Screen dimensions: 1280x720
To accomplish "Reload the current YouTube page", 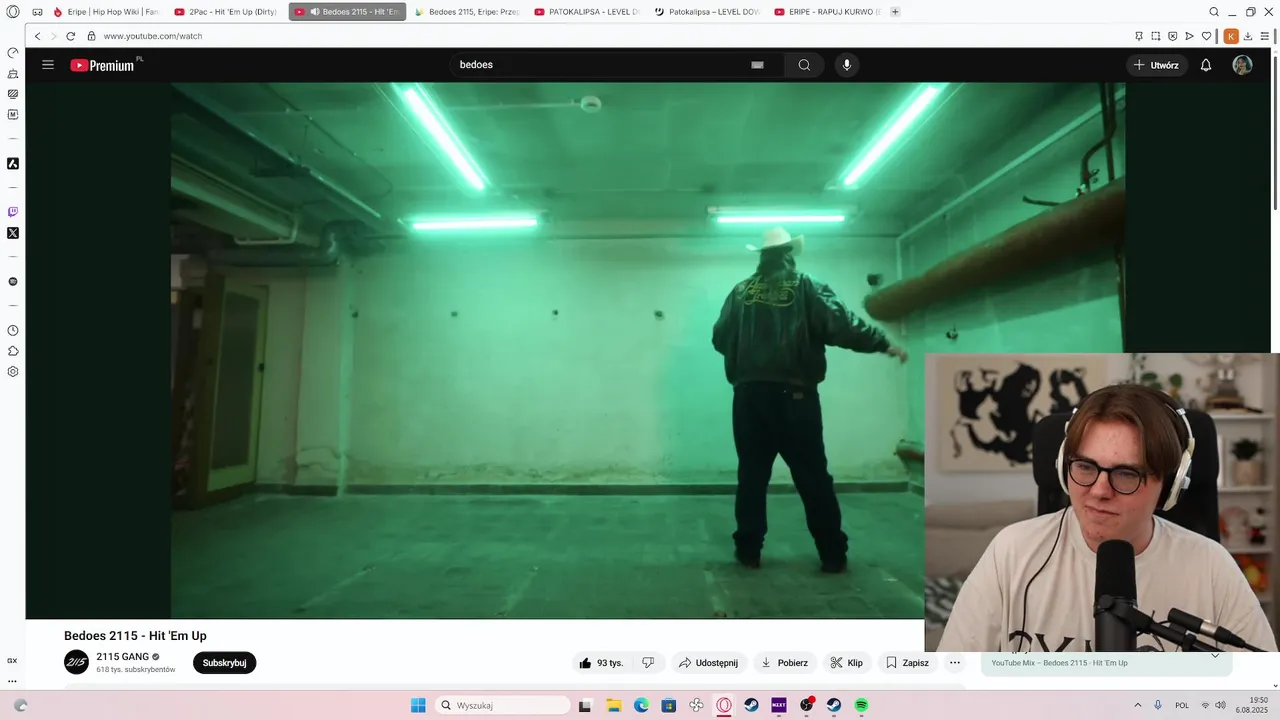I will [x=71, y=36].
